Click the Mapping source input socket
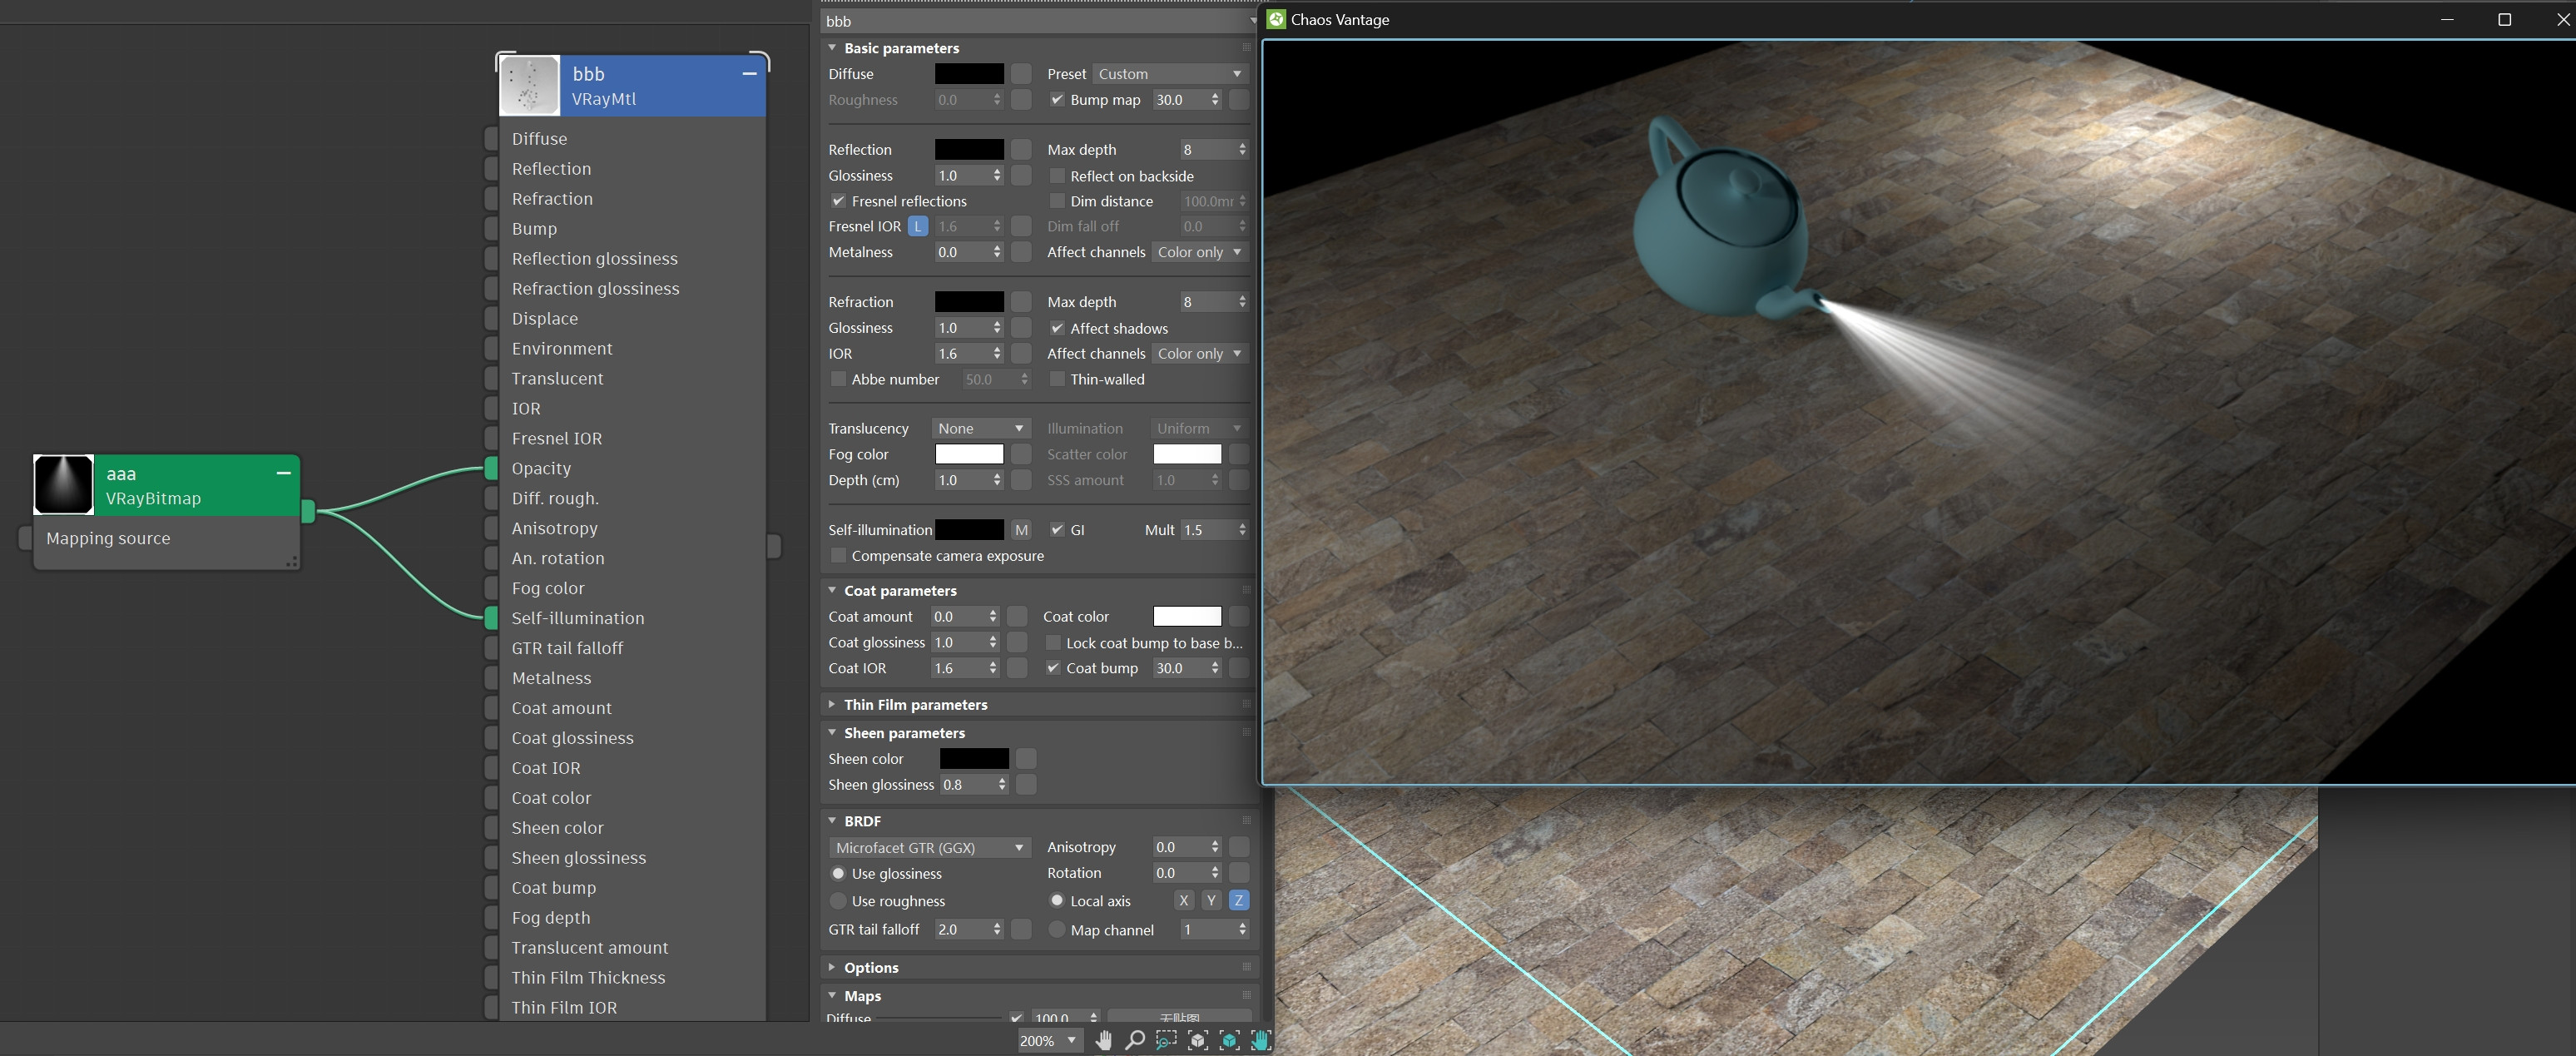The height and width of the screenshot is (1056, 2576). click(x=26, y=538)
